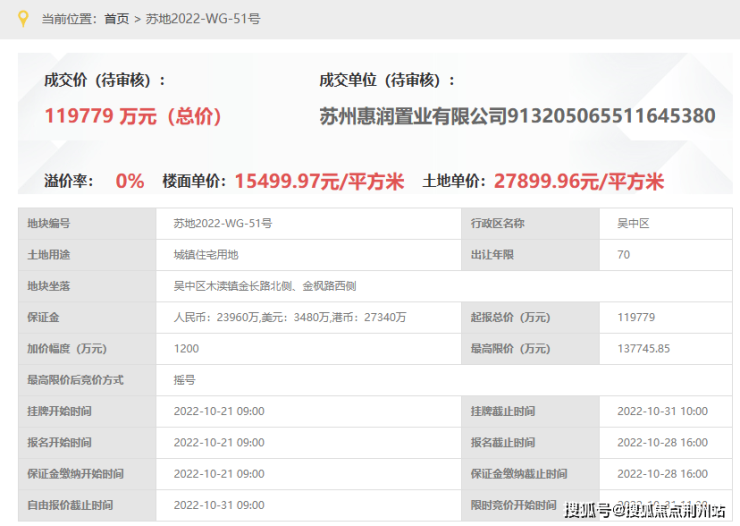Screen dimensions: 740x526
Task: Click the 保证金 deposit amounts cell
Action: 290,317
